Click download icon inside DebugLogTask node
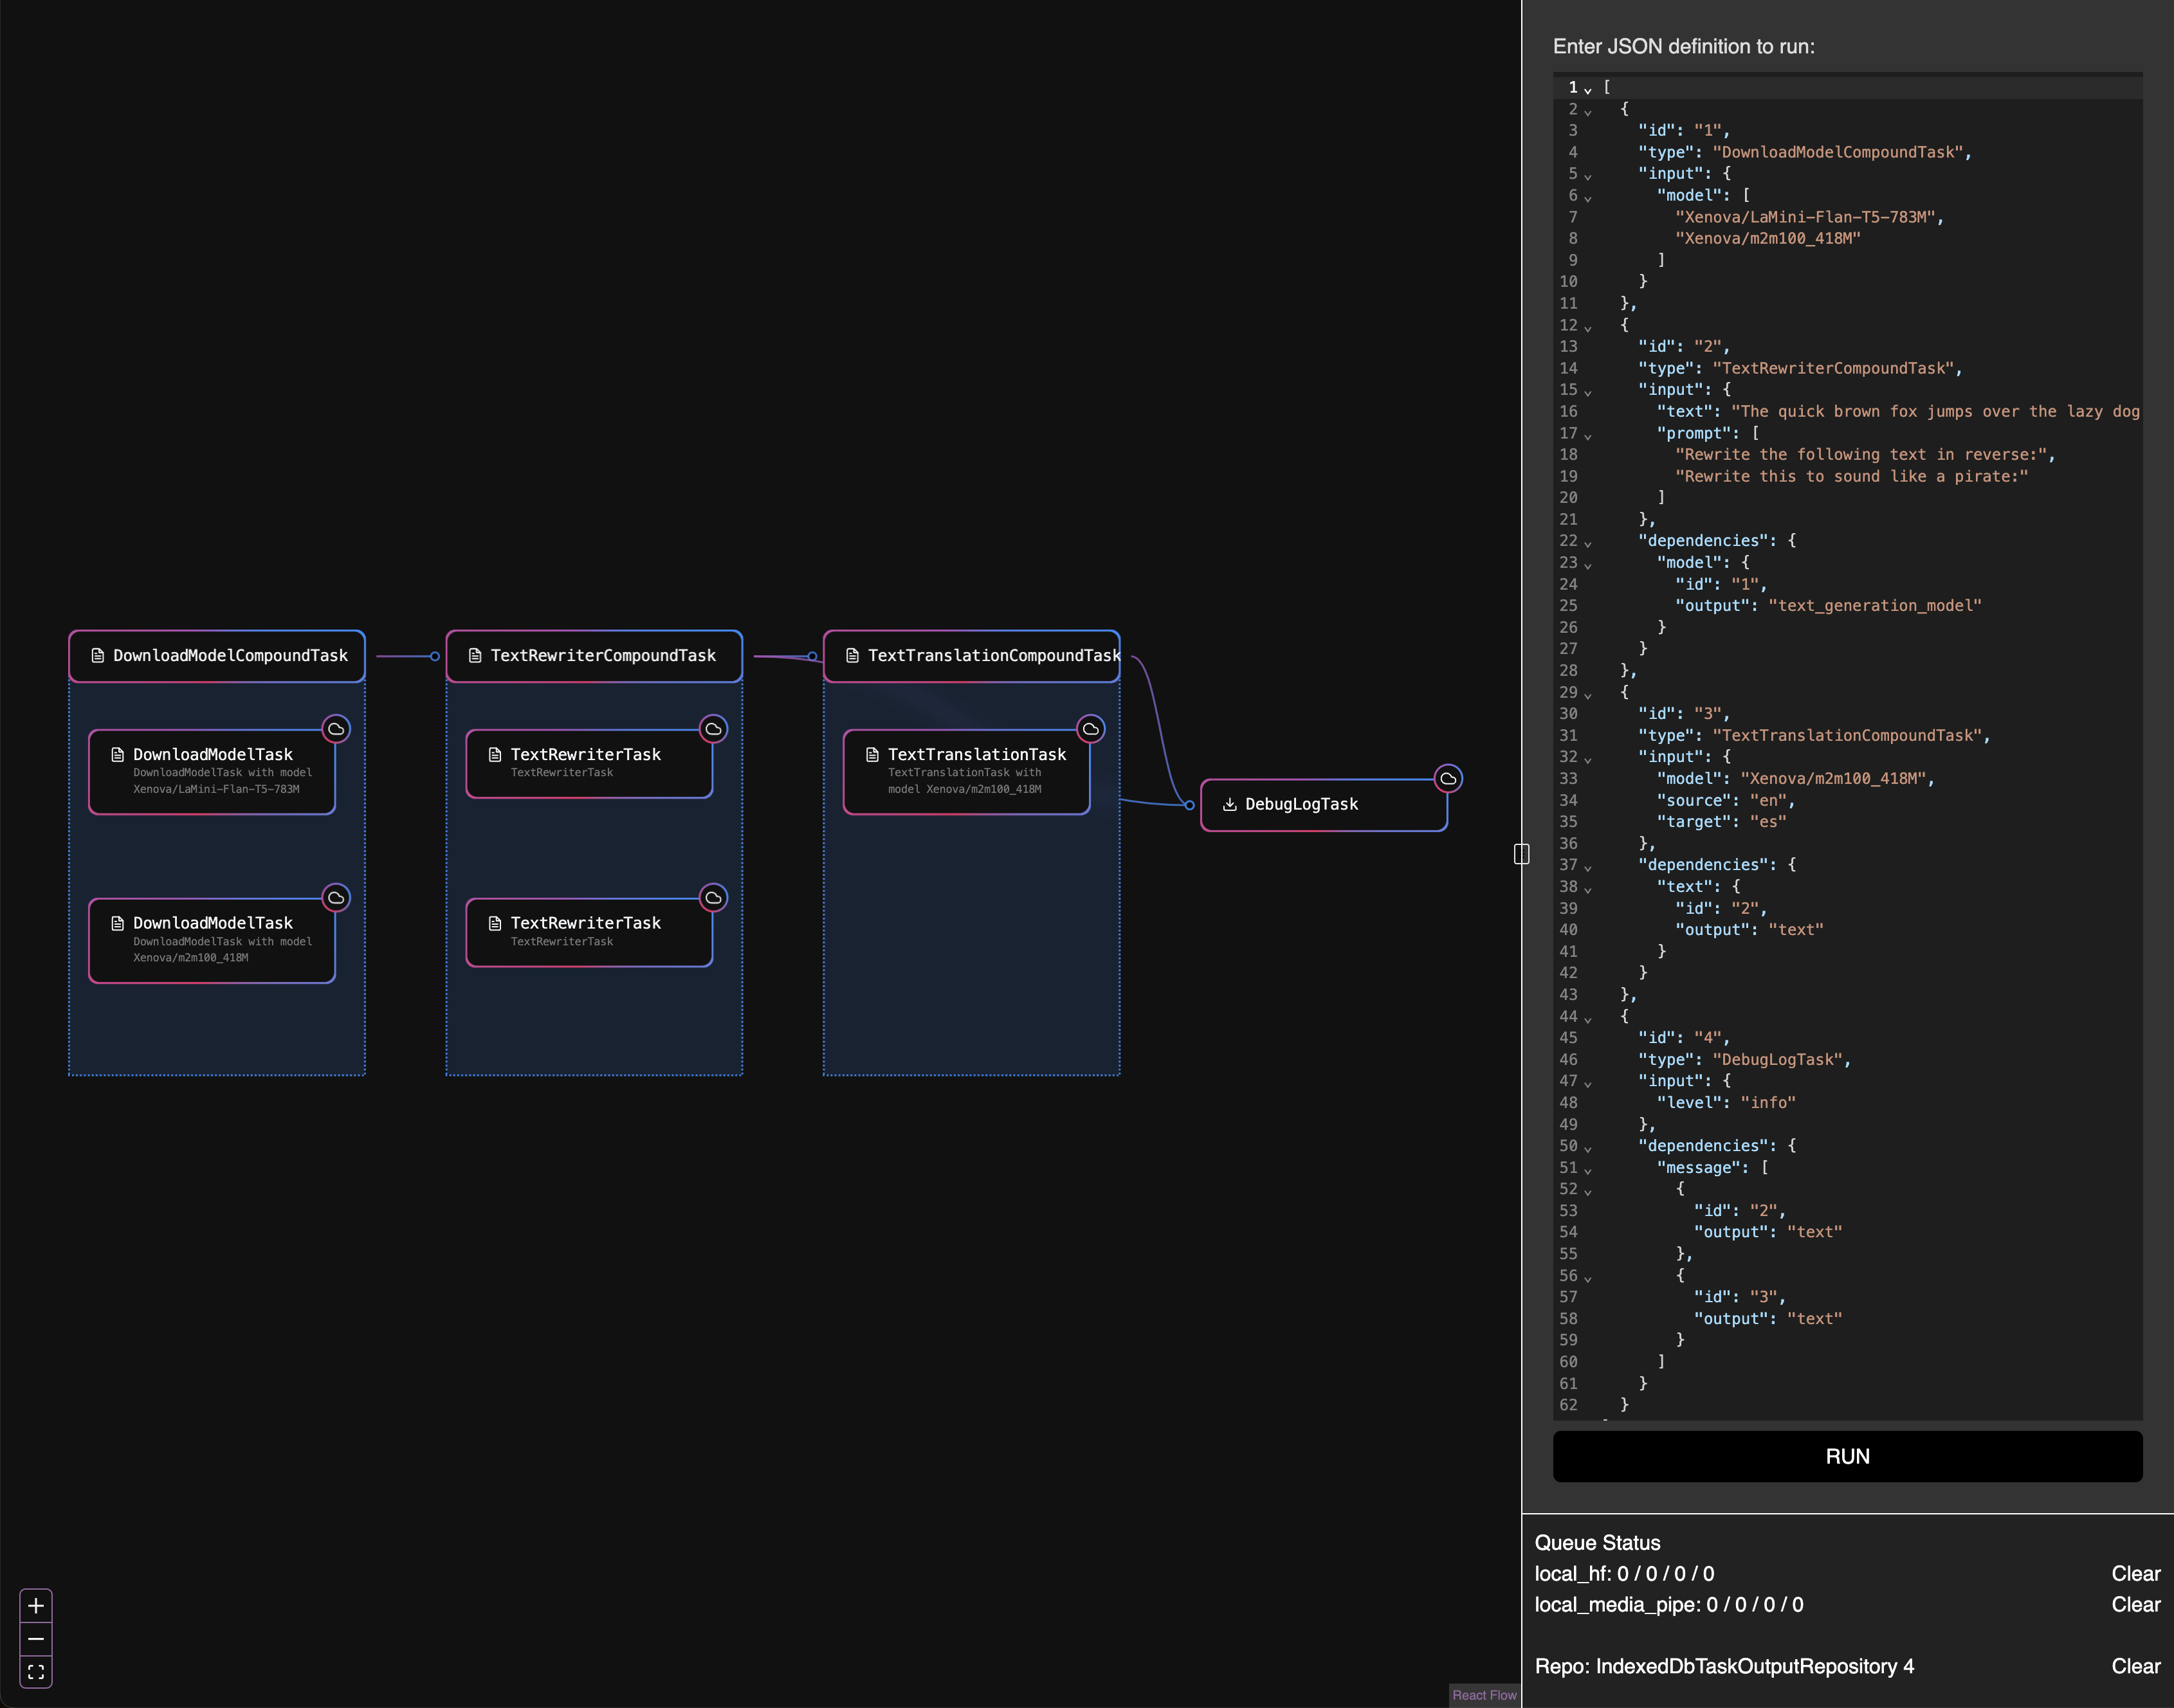The height and width of the screenshot is (1708, 2174). [x=1230, y=805]
